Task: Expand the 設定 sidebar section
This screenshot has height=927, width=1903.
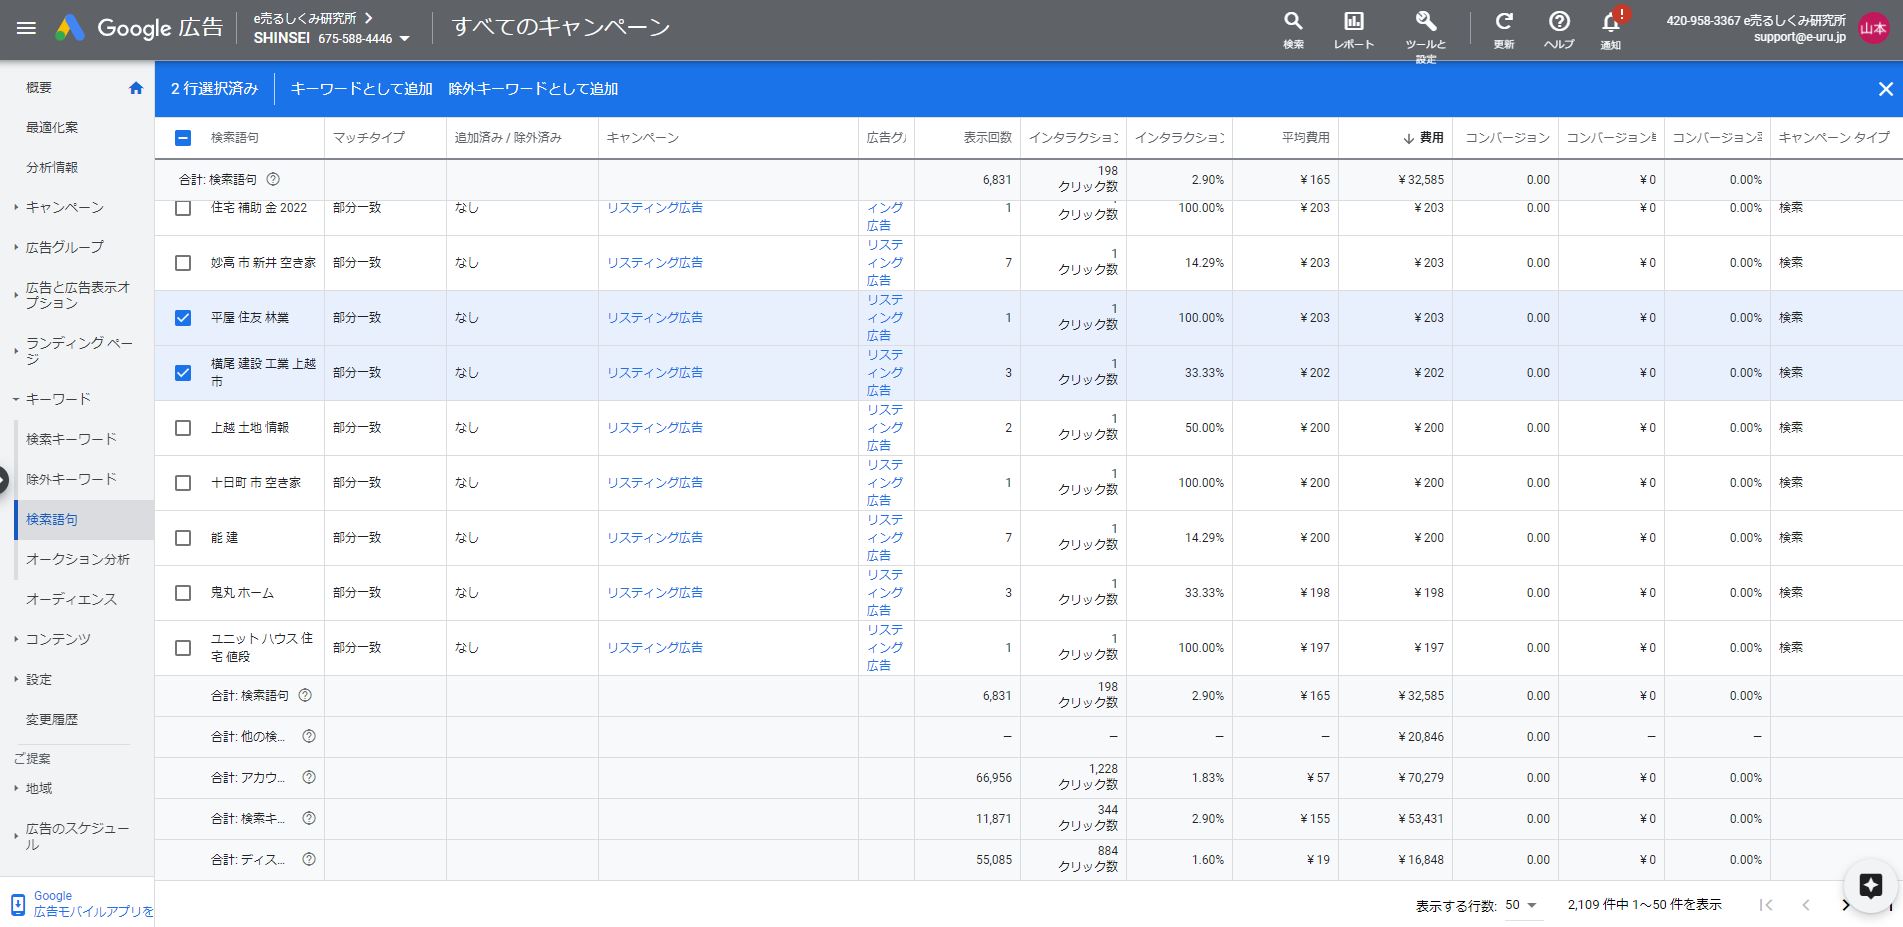Action: (x=16, y=679)
